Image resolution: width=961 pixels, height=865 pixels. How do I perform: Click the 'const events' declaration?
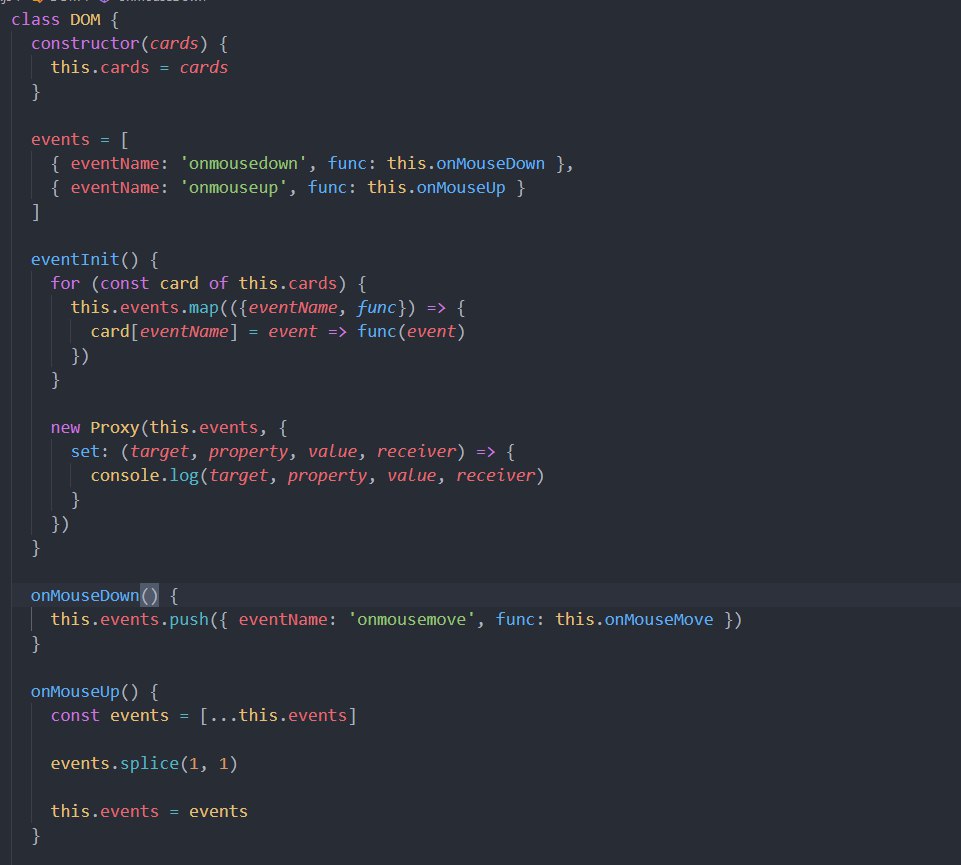[x=110, y=715]
